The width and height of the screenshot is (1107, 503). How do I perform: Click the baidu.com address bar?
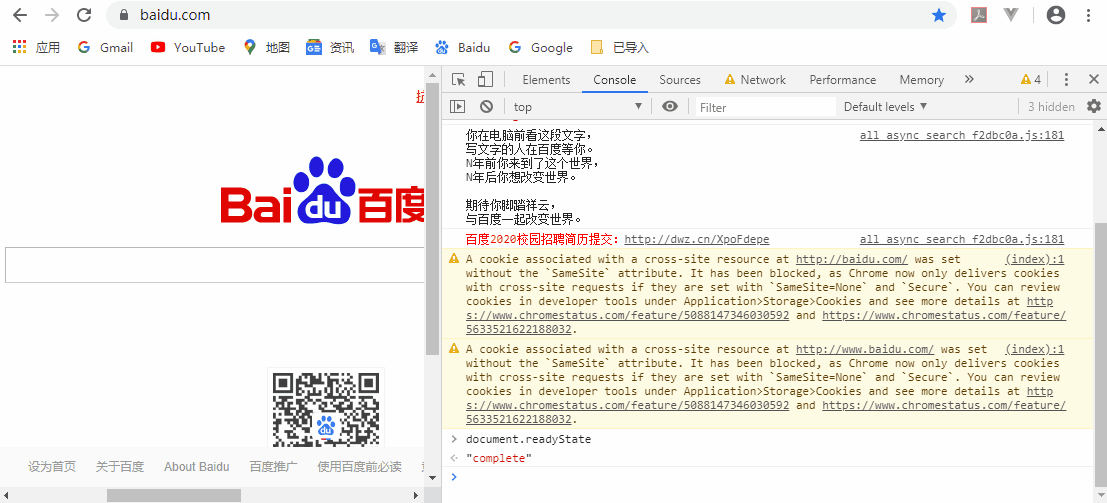pyautogui.click(x=529, y=15)
